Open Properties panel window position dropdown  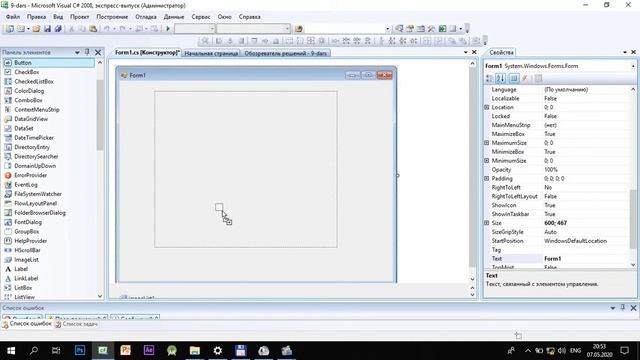click(625, 52)
